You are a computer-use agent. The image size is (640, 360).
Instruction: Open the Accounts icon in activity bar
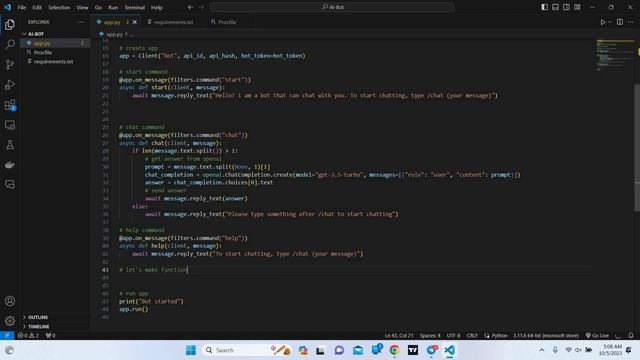click(10, 301)
